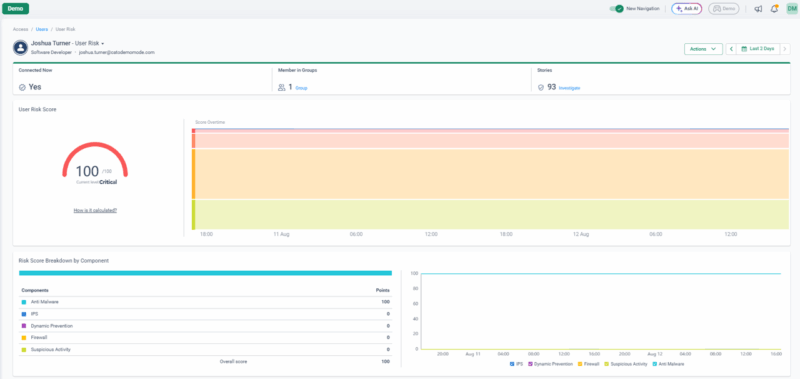
Task: Open the Investigate stories link
Action: click(569, 88)
